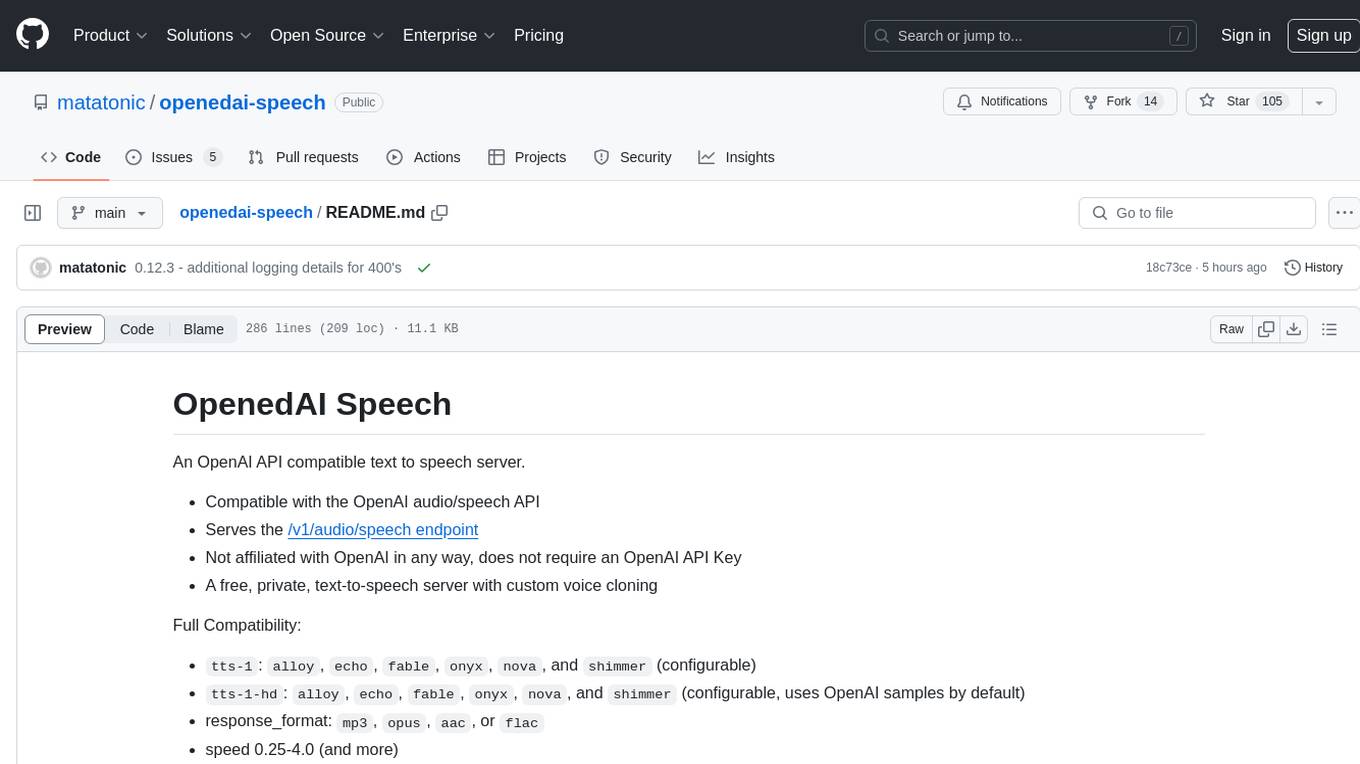Open the Pricing page
The width and height of the screenshot is (1360, 764).
pos(538,35)
